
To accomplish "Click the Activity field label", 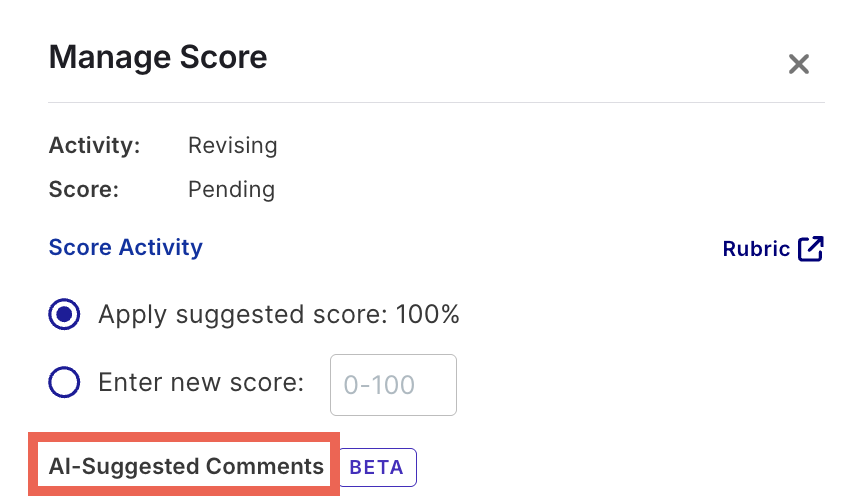I will (x=94, y=145).
